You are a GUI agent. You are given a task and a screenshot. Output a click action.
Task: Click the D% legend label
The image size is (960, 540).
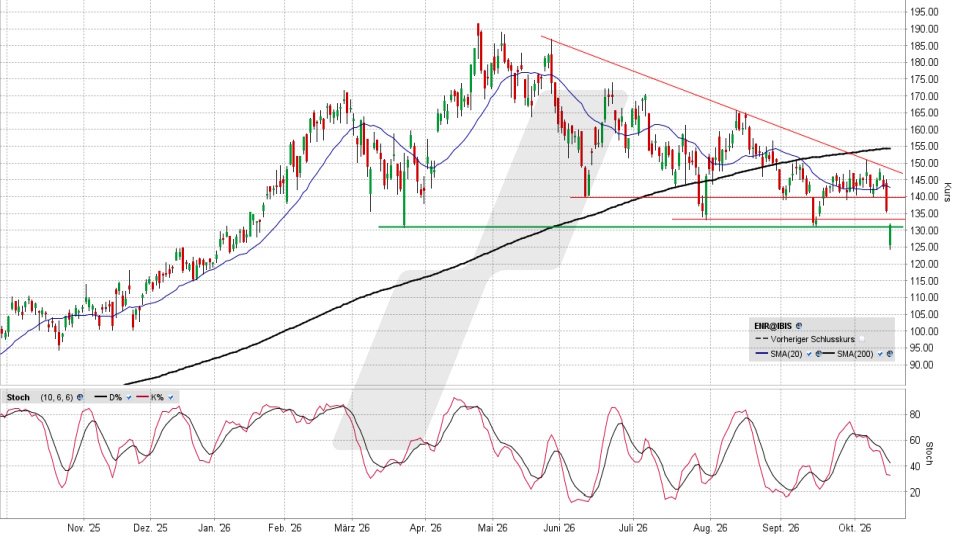(116, 397)
